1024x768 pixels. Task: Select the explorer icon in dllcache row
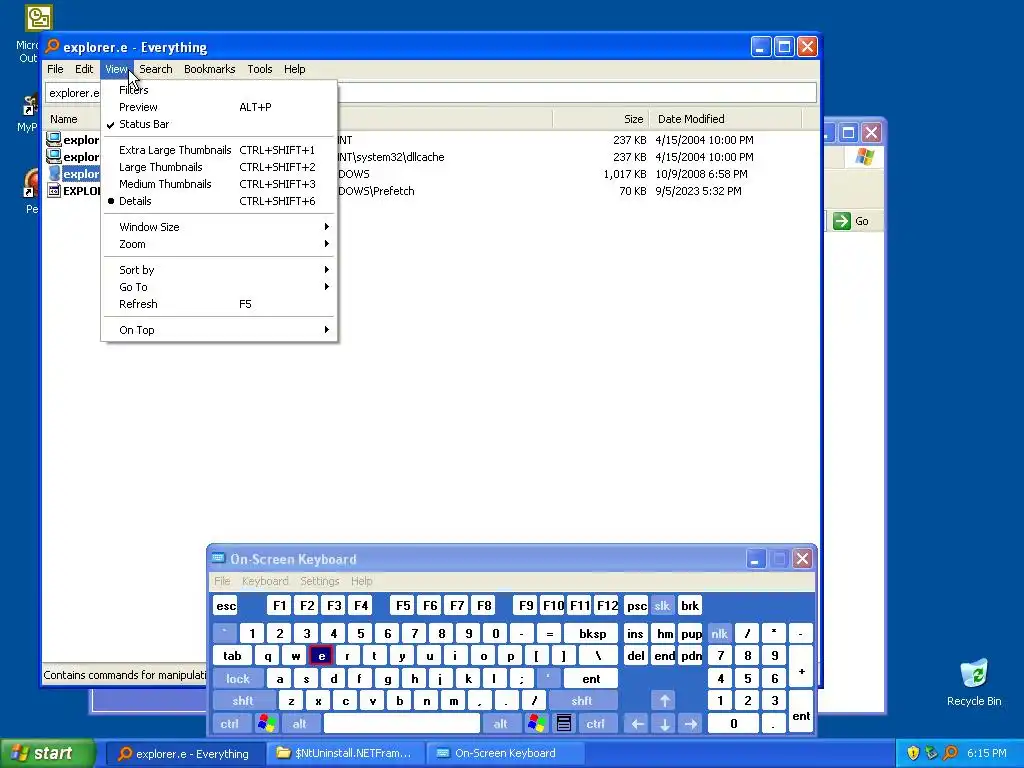pyautogui.click(x=54, y=156)
